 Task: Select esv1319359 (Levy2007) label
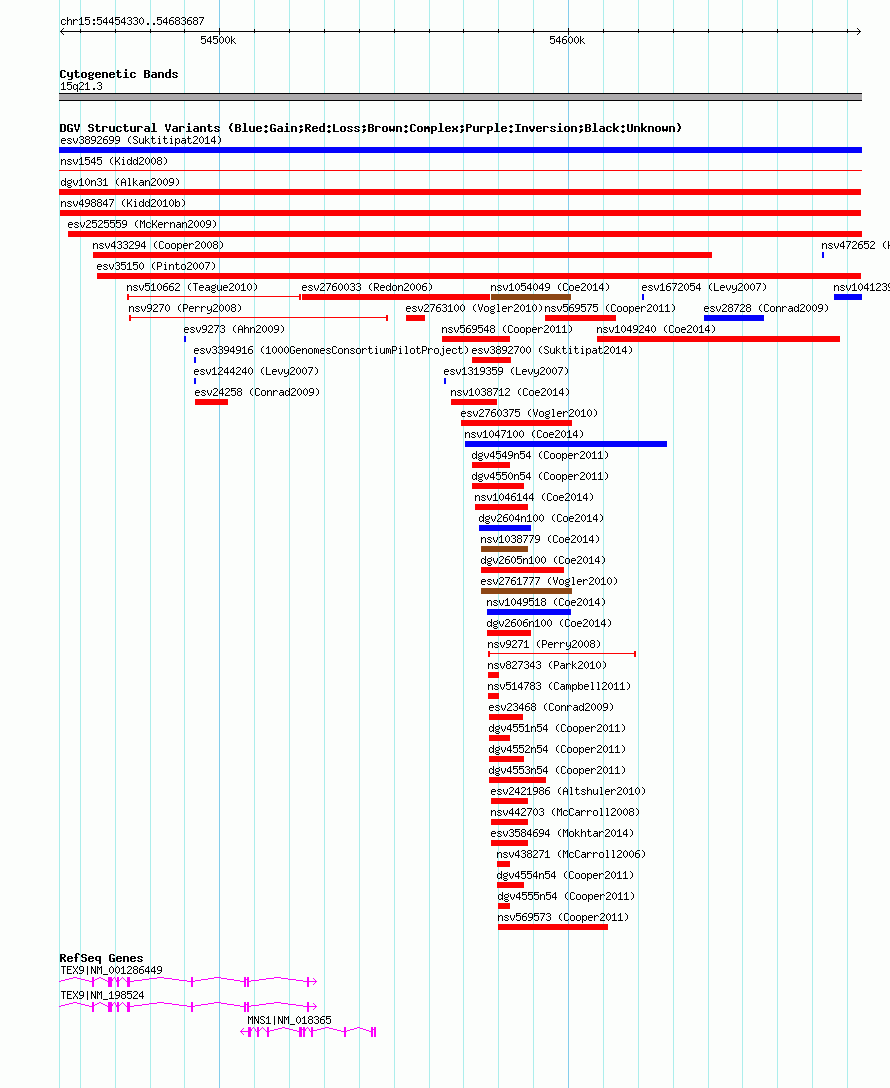pos(506,371)
